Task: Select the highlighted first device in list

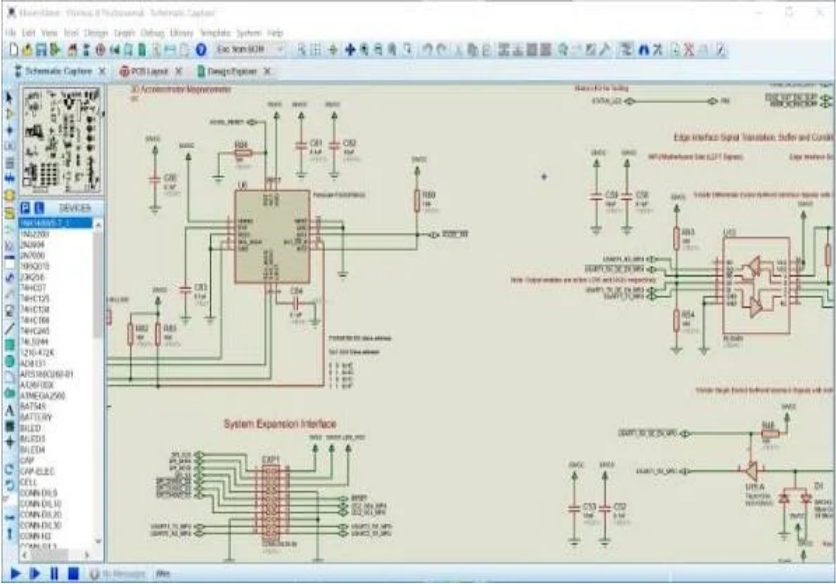Action: 55,223
